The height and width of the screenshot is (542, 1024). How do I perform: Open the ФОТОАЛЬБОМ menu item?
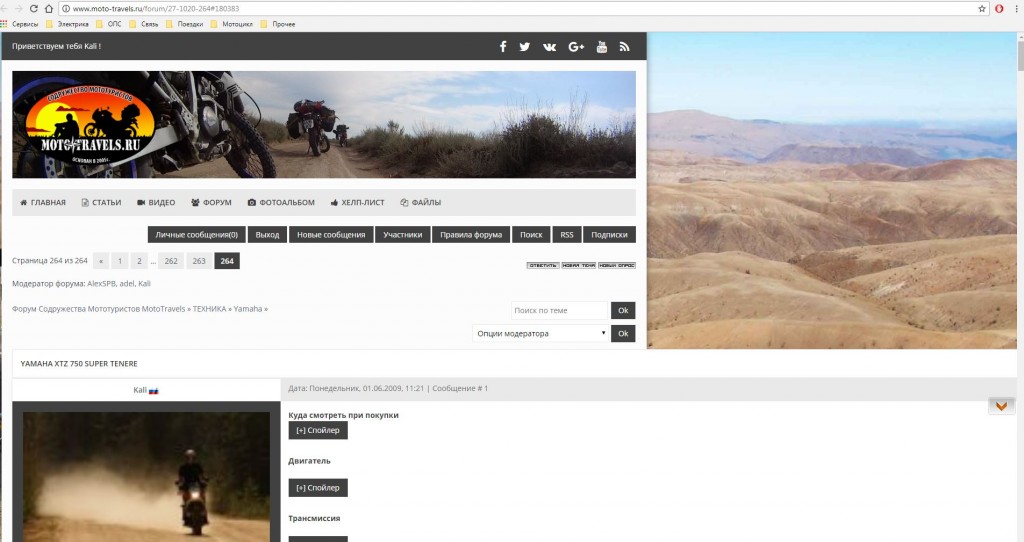pyautogui.click(x=281, y=202)
